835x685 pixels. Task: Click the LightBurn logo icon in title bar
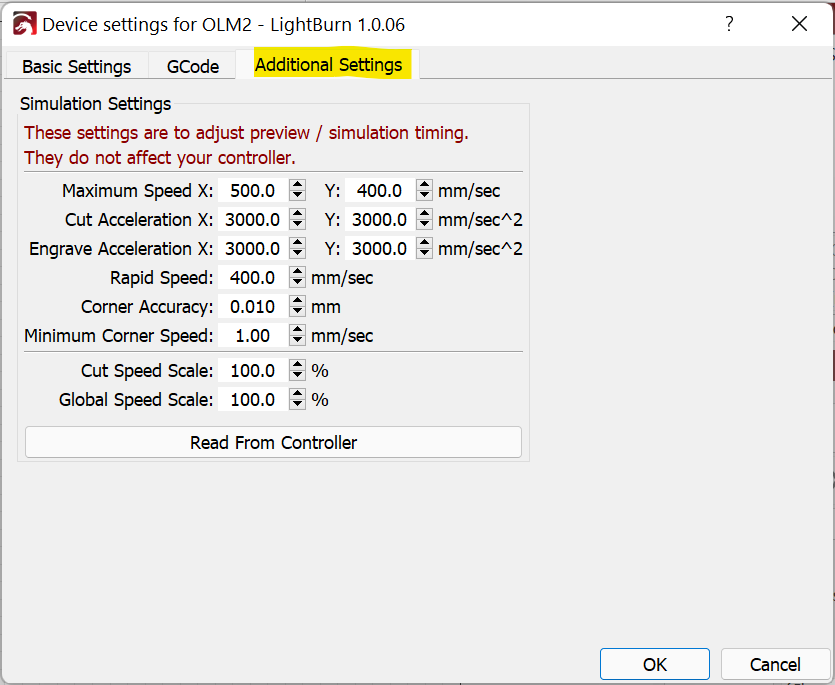coord(24,24)
